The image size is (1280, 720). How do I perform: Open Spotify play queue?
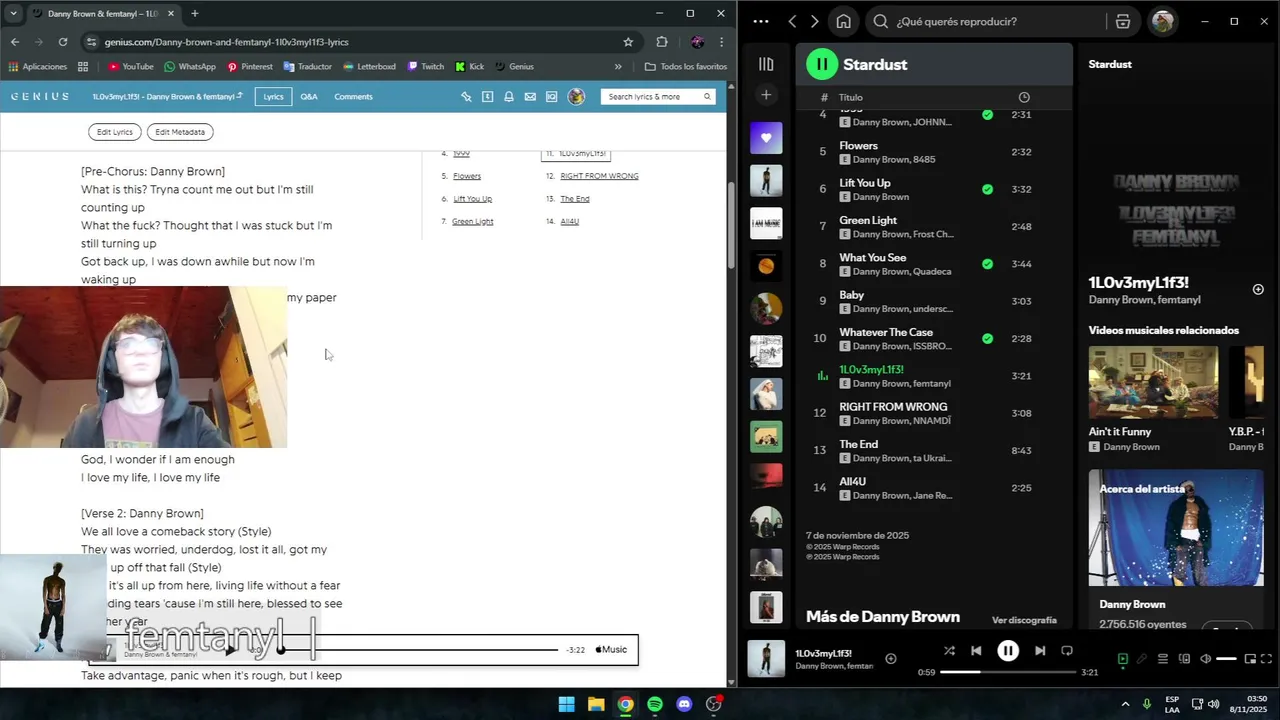[1163, 659]
